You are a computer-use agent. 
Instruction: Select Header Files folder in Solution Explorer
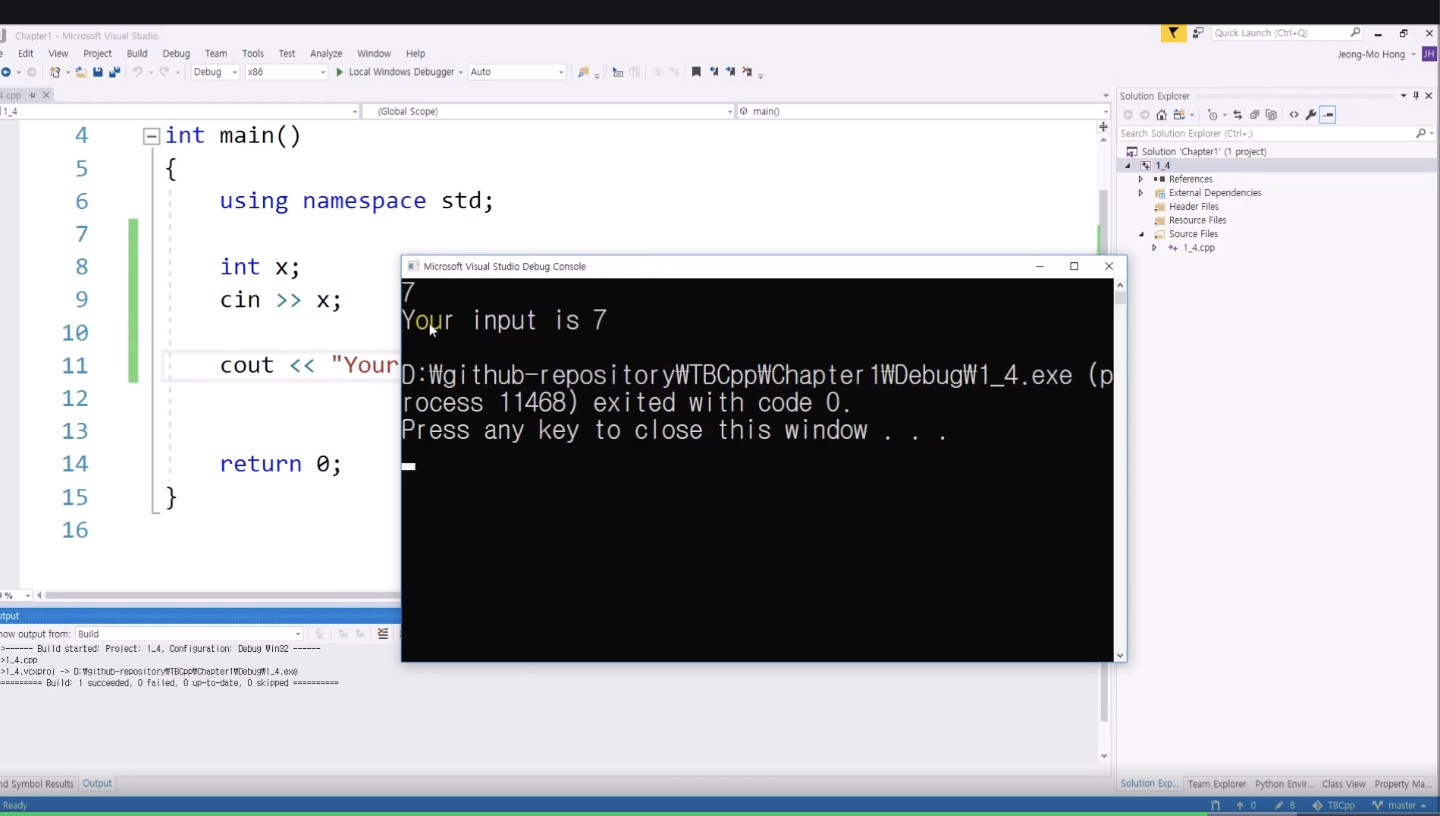click(1193, 207)
